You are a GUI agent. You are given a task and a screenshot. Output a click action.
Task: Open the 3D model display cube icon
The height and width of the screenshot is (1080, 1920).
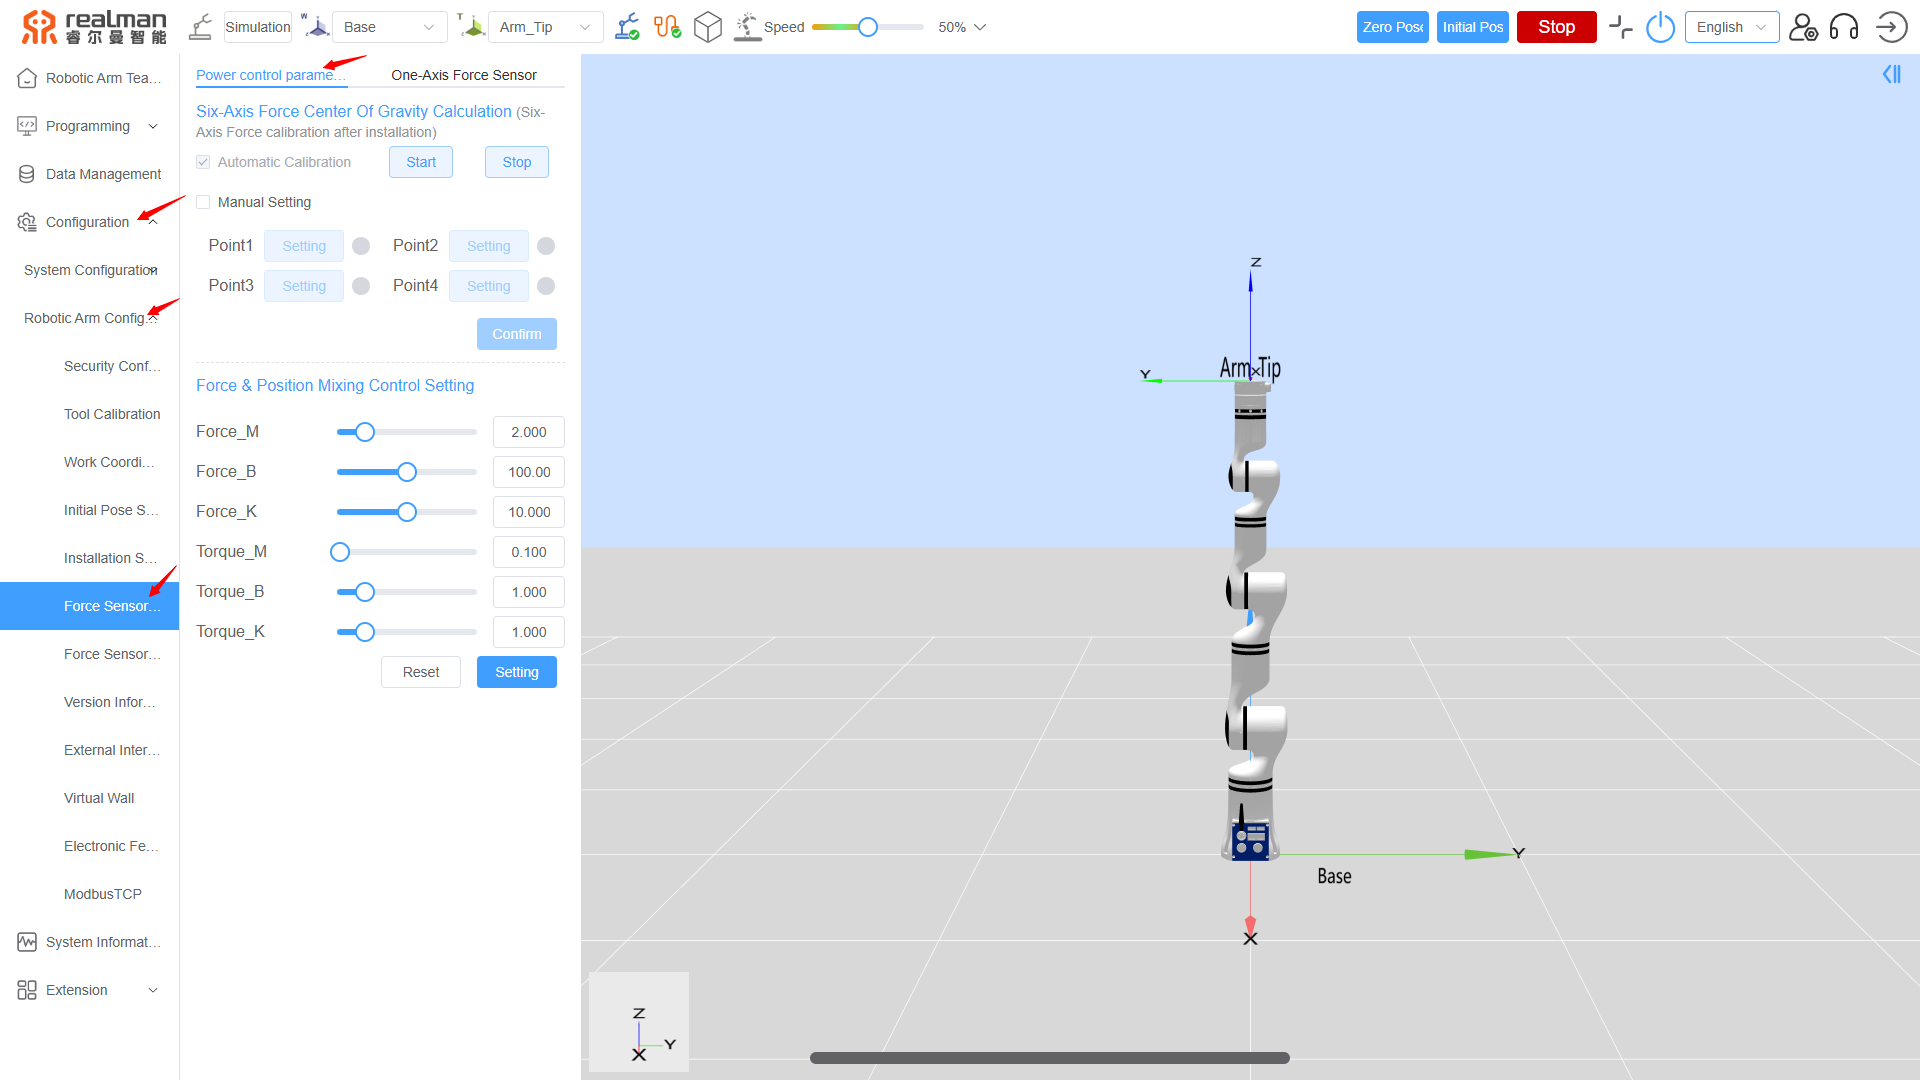click(708, 27)
